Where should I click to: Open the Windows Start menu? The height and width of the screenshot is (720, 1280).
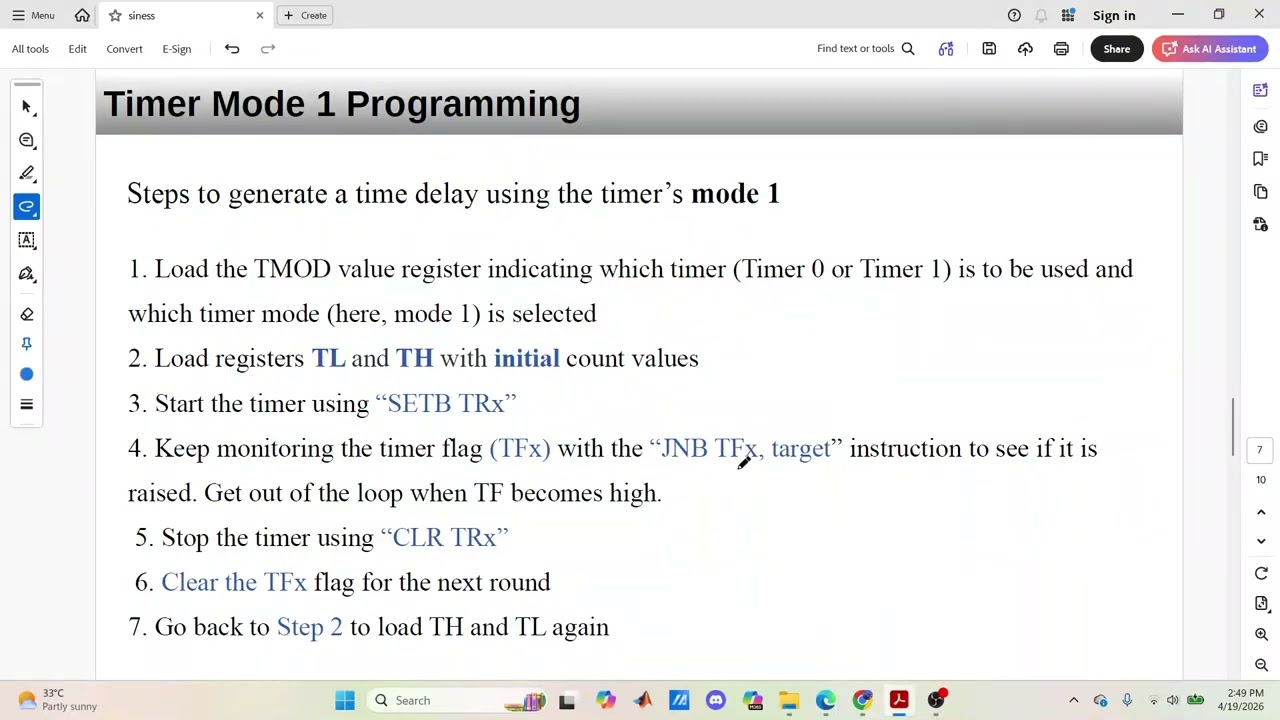point(345,700)
